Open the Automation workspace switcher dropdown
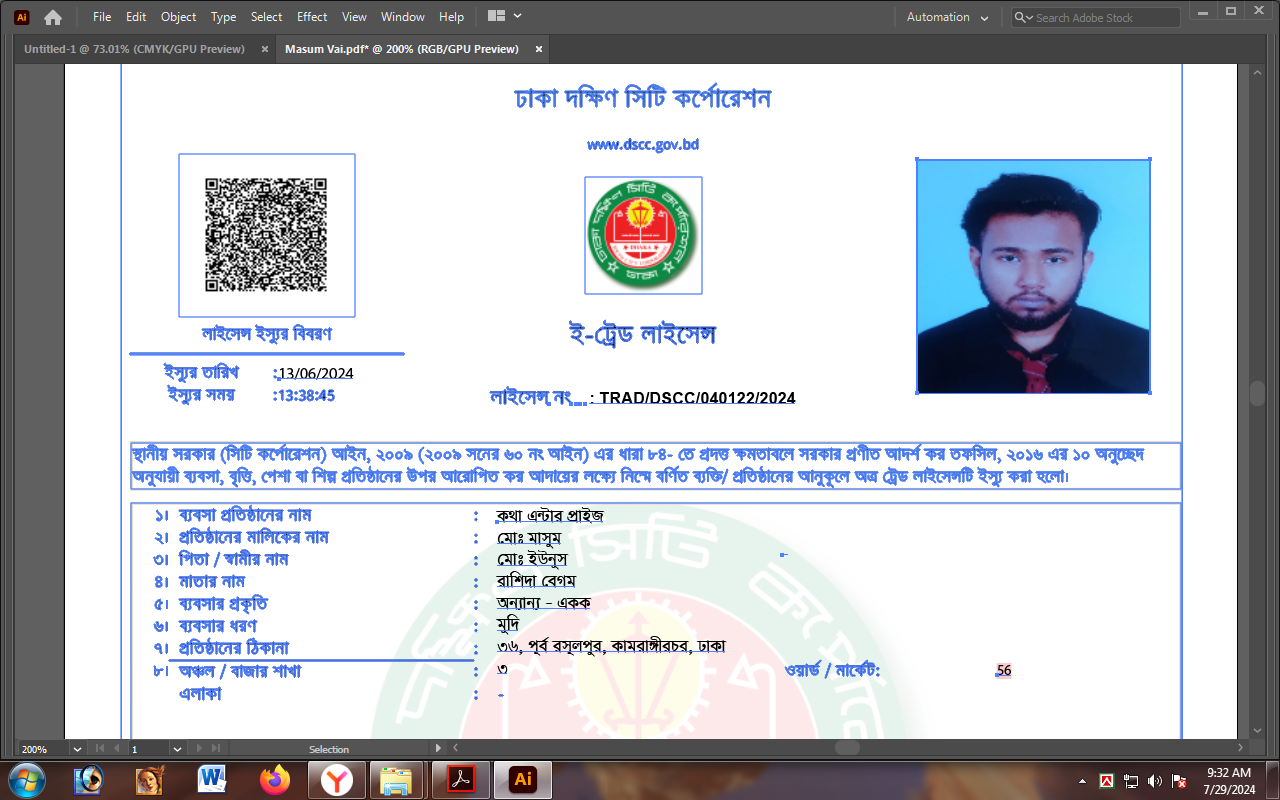The width and height of the screenshot is (1280, 800). [x=947, y=17]
